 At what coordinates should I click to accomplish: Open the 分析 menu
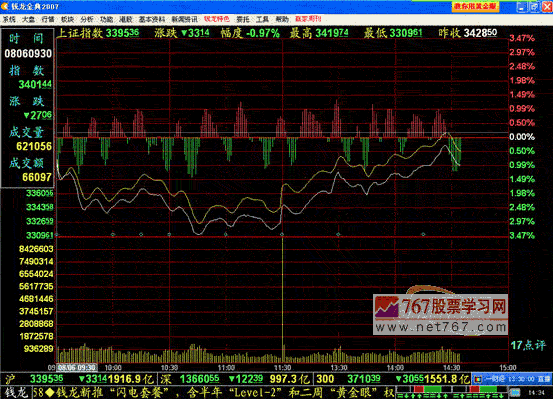click(87, 19)
